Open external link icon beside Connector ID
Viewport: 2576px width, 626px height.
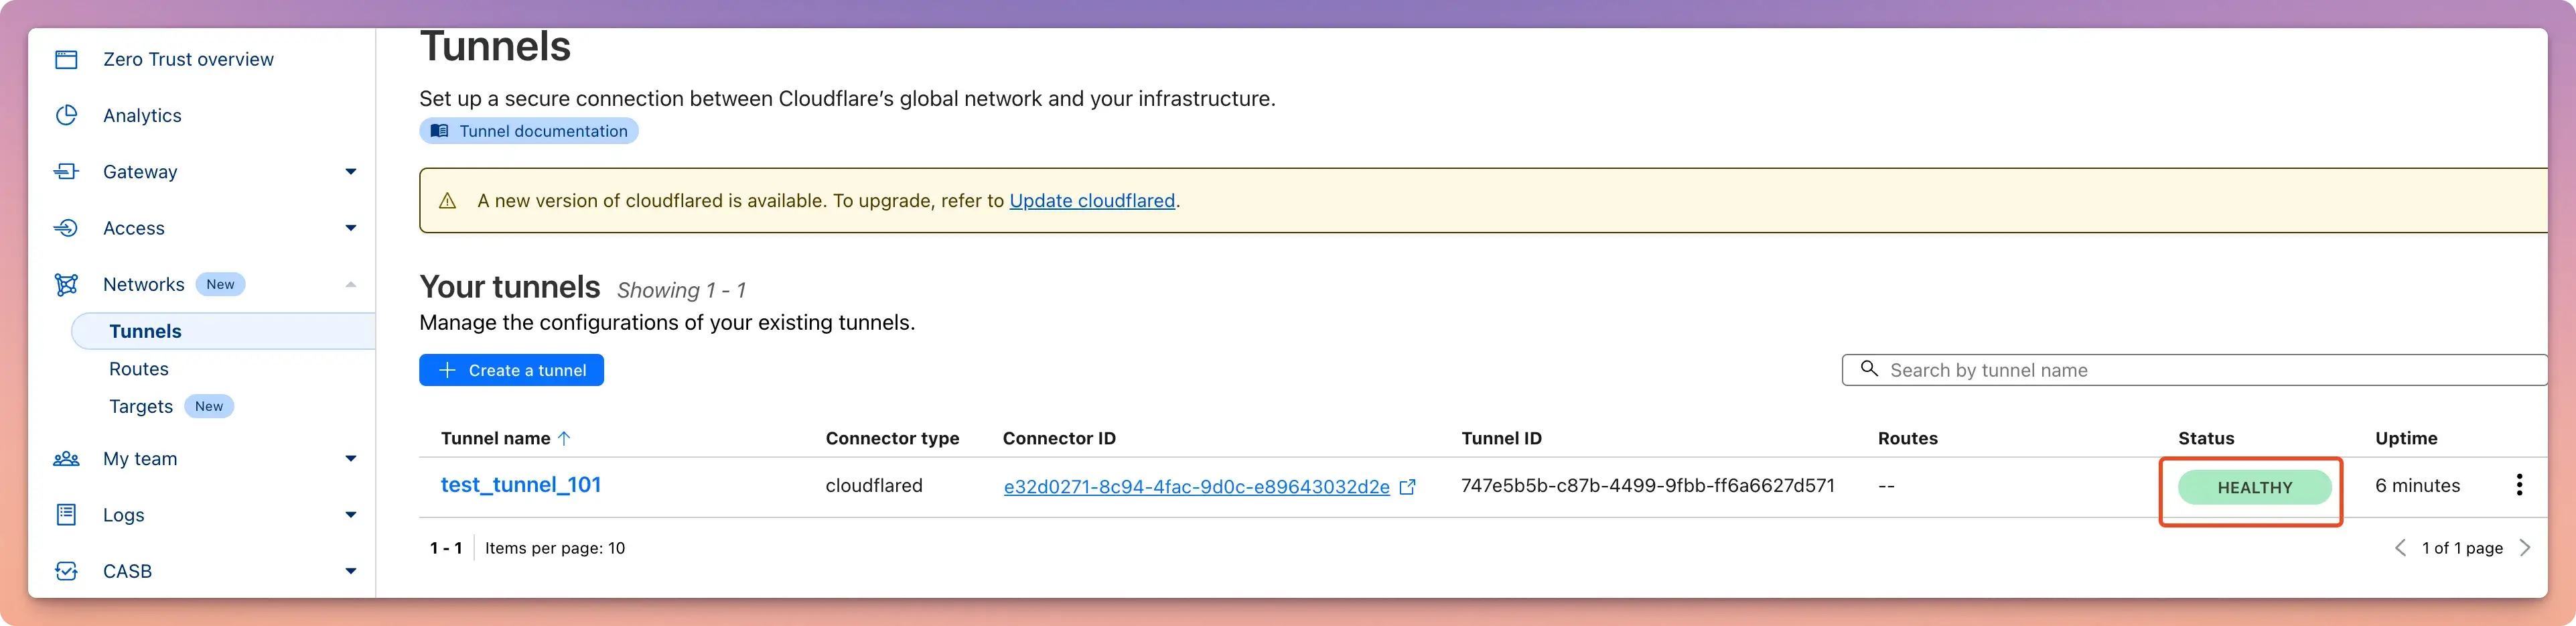[1407, 487]
